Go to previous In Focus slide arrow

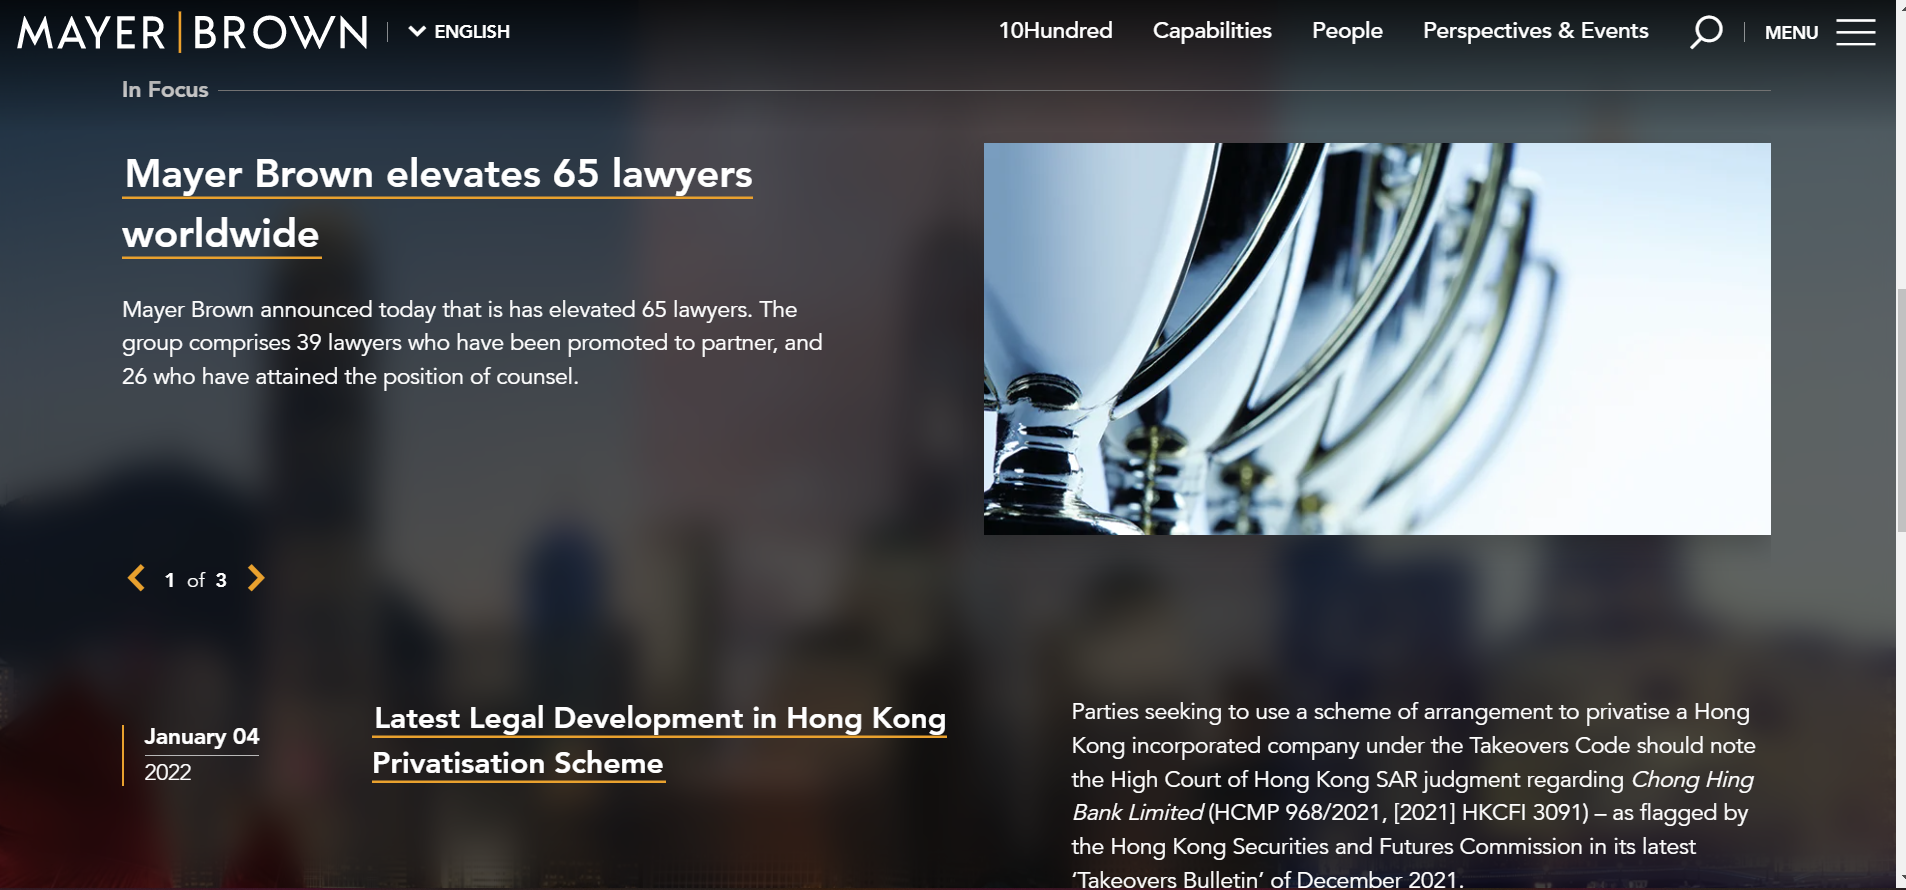[136, 578]
